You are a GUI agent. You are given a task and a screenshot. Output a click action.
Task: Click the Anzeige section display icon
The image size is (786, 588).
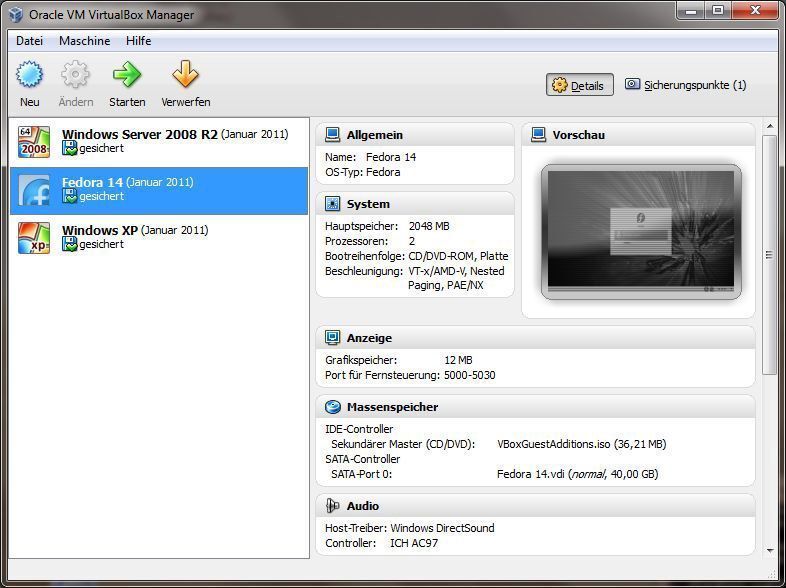tap(332, 338)
